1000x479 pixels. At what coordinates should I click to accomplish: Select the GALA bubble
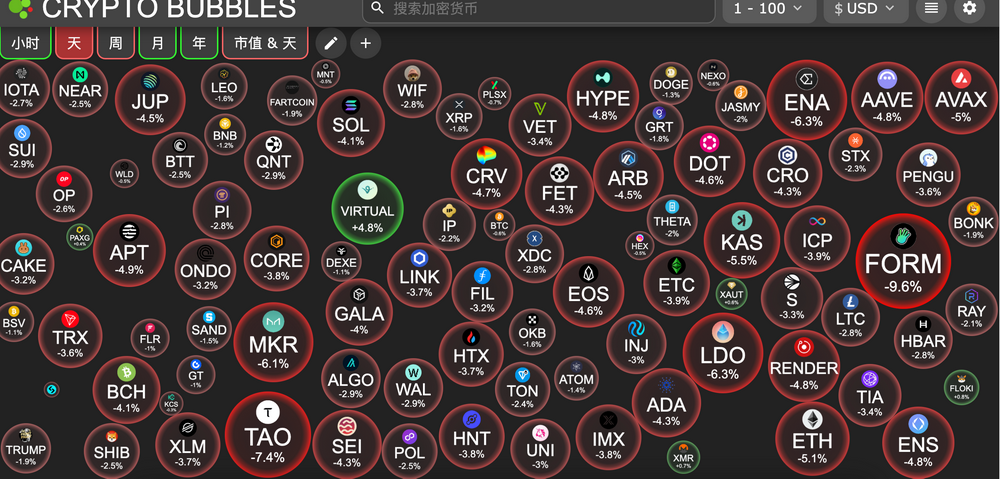tap(359, 312)
